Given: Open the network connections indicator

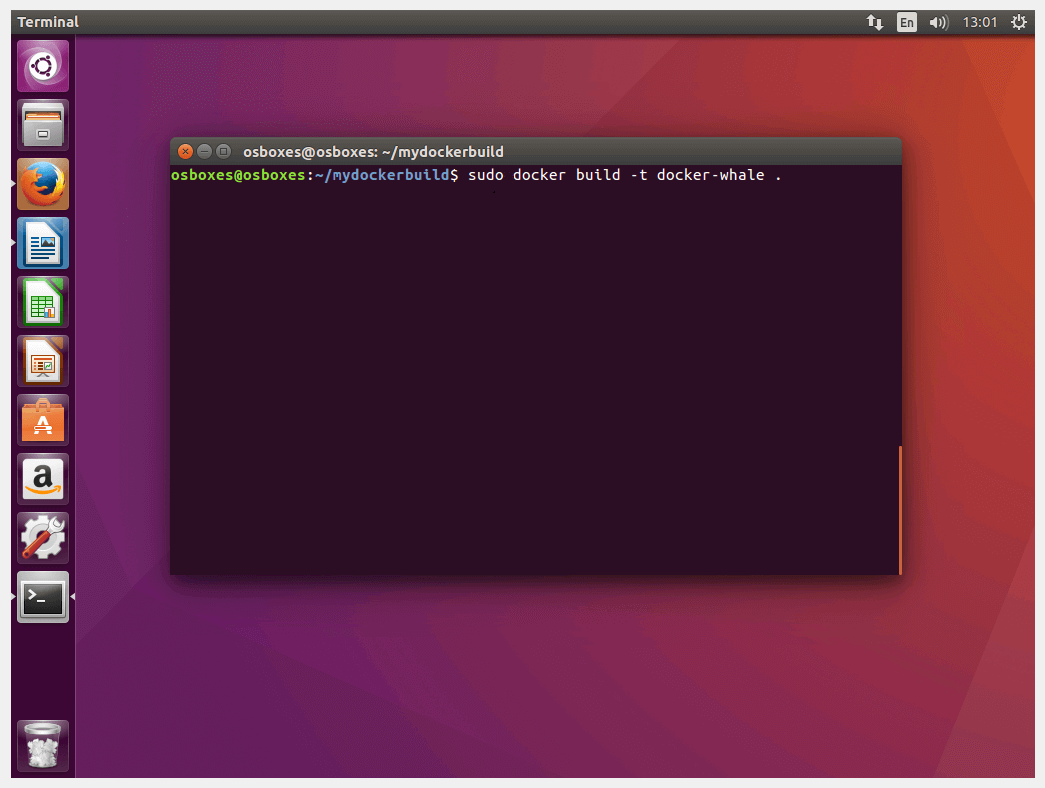Looking at the screenshot, I should [874, 22].
